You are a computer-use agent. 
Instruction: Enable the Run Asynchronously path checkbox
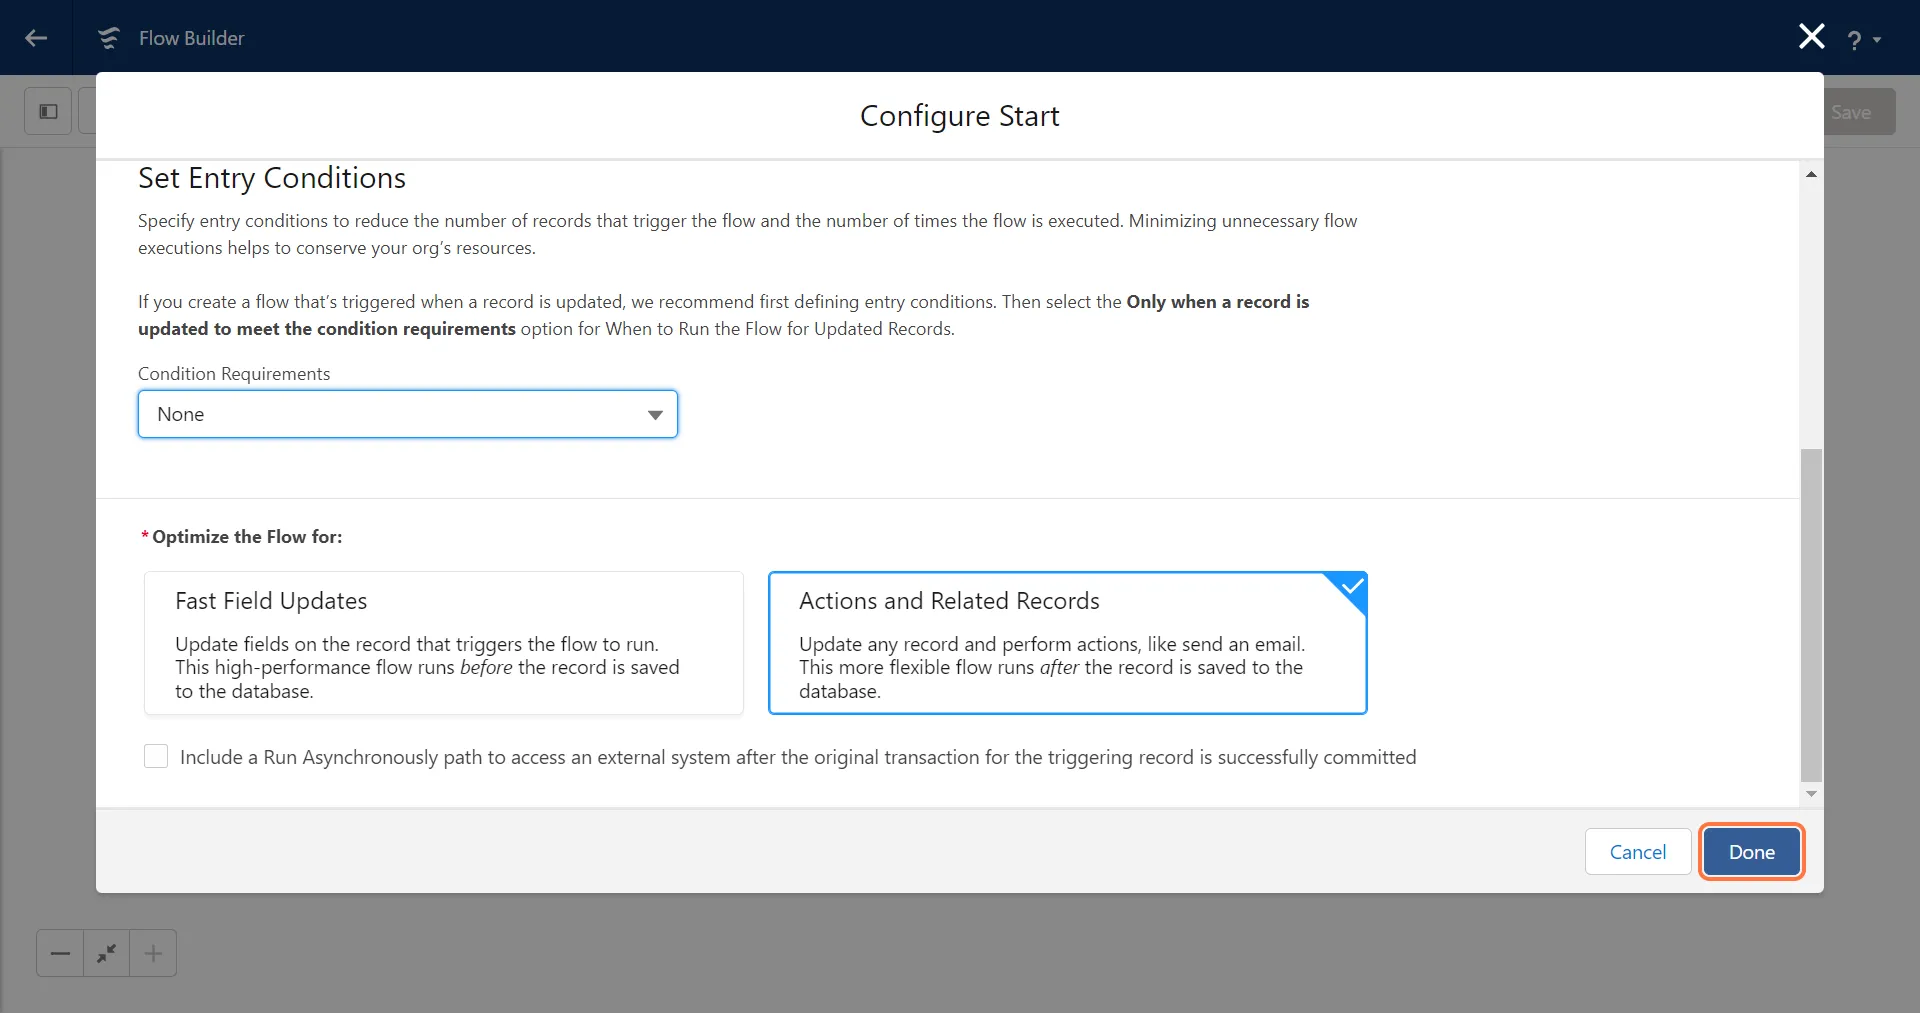[156, 756]
